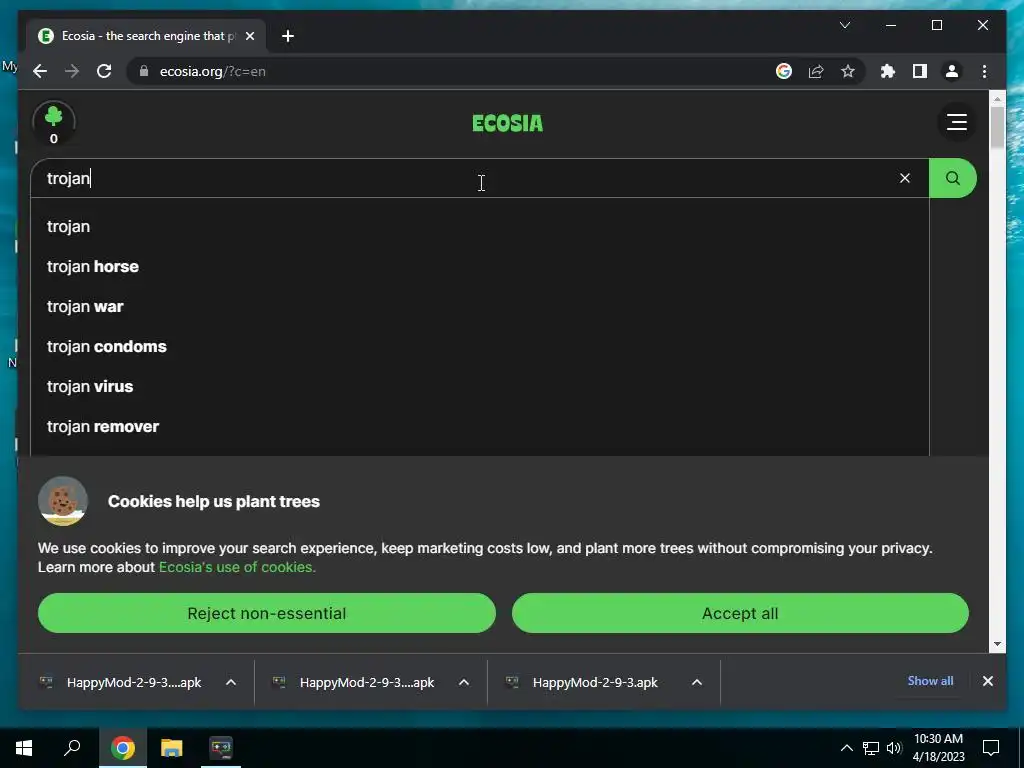The height and width of the screenshot is (768, 1024).
Task: Click the Chrome icon in the taskbar
Action: point(122,747)
